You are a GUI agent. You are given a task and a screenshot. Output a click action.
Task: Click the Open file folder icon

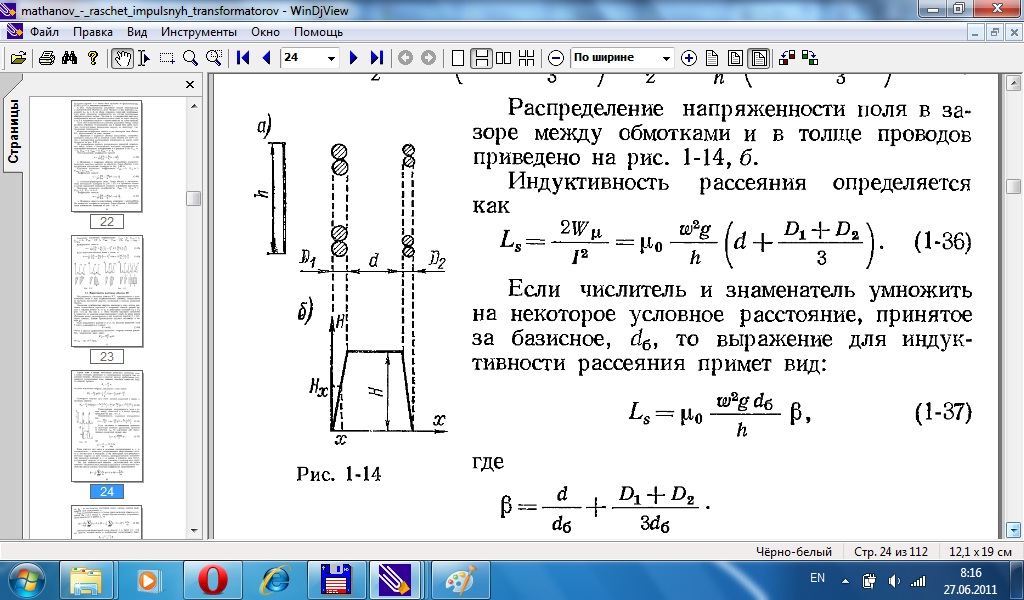(17, 58)
